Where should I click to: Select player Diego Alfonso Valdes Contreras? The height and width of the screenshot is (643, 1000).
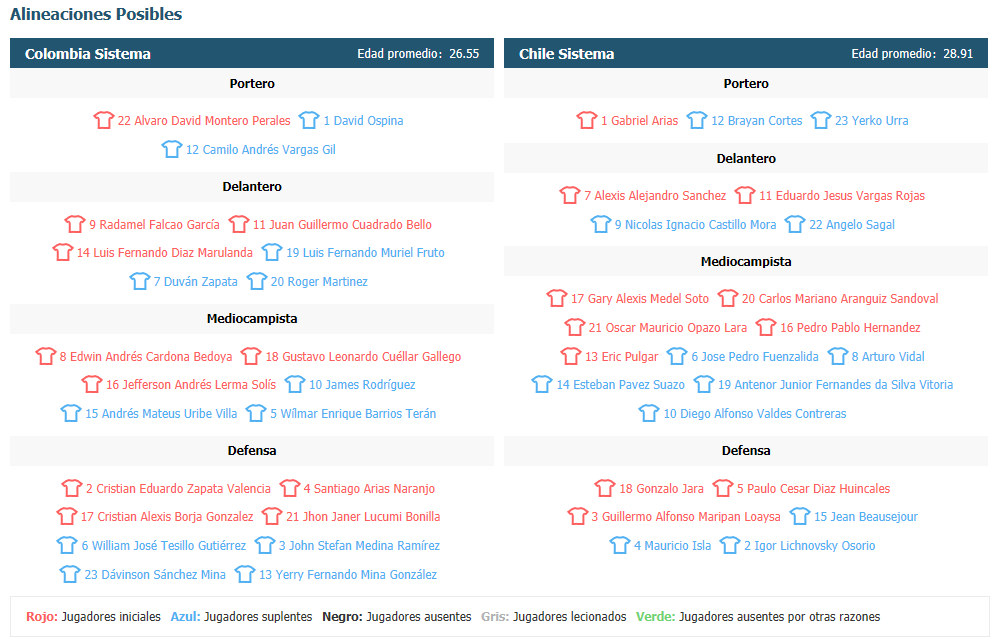755,413
